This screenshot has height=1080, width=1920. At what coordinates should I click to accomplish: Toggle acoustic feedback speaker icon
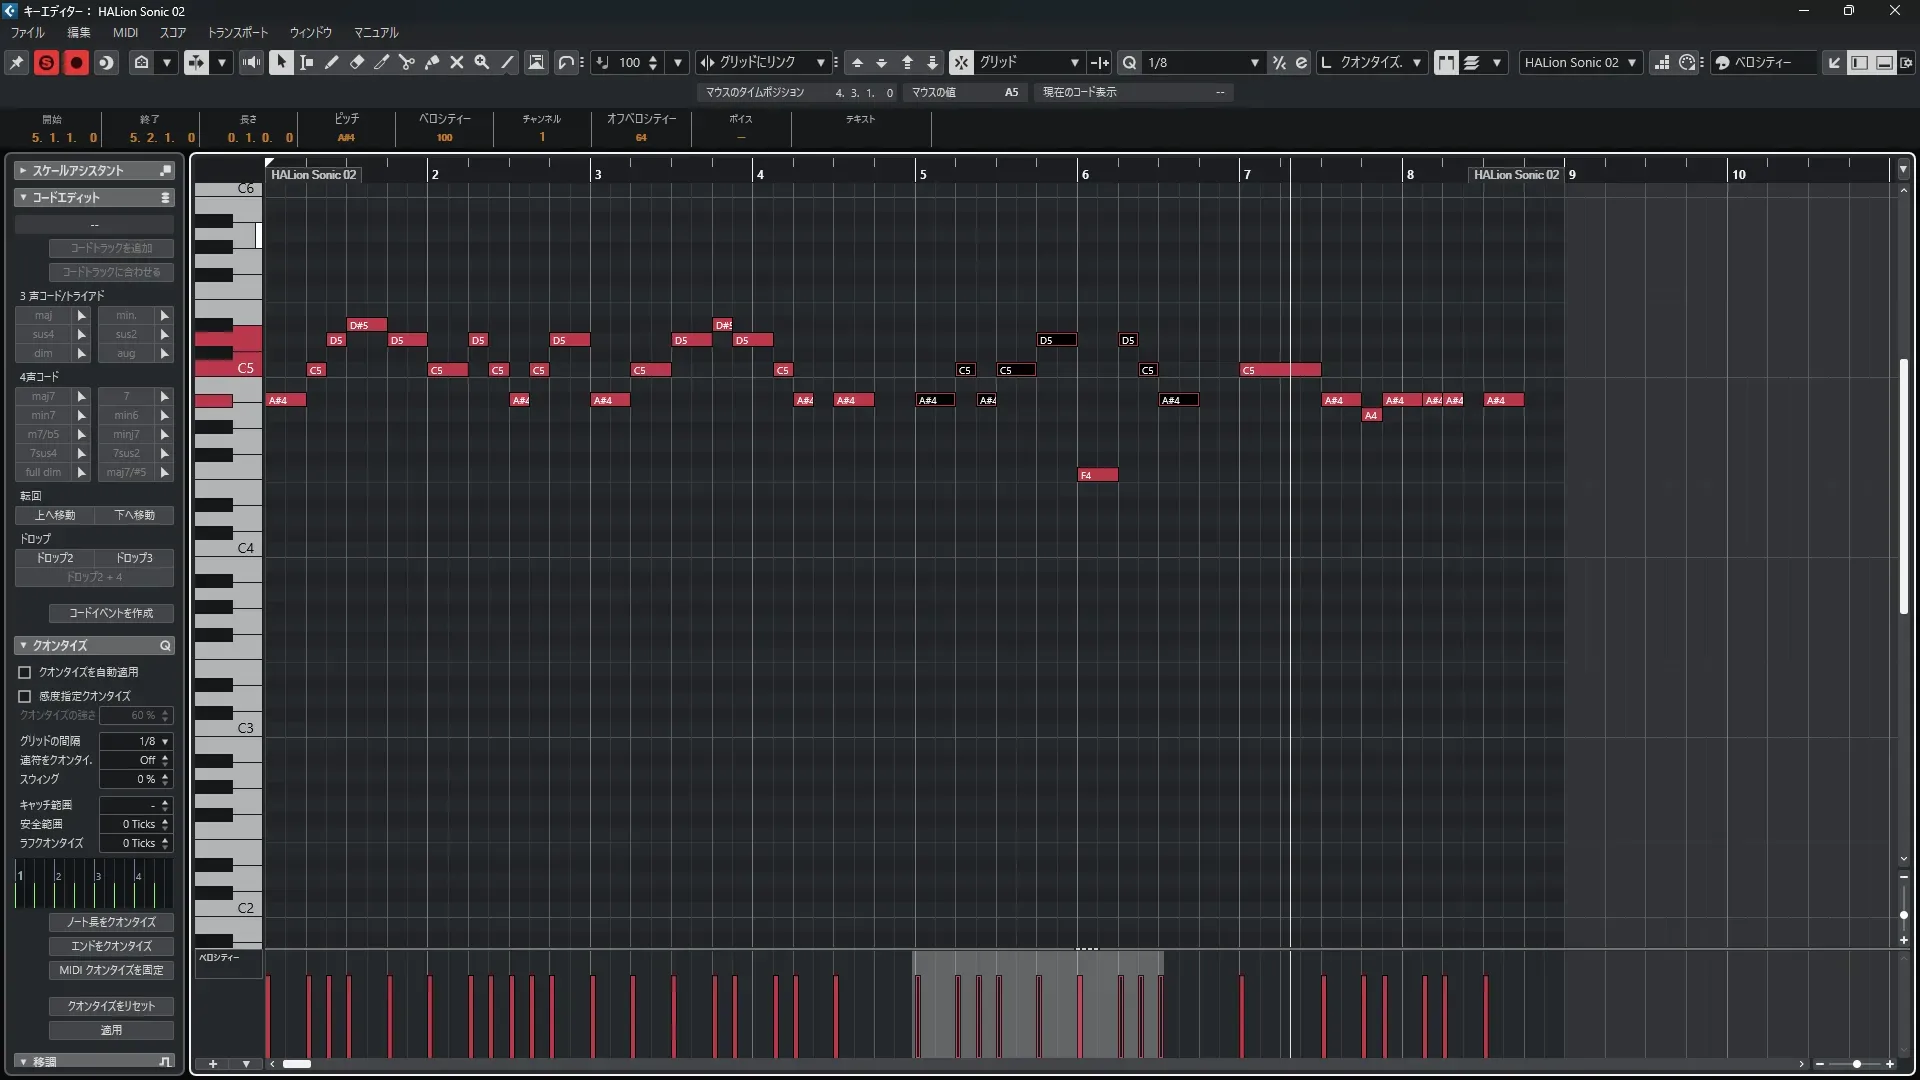pyautogui.click(x=251, y=62)
